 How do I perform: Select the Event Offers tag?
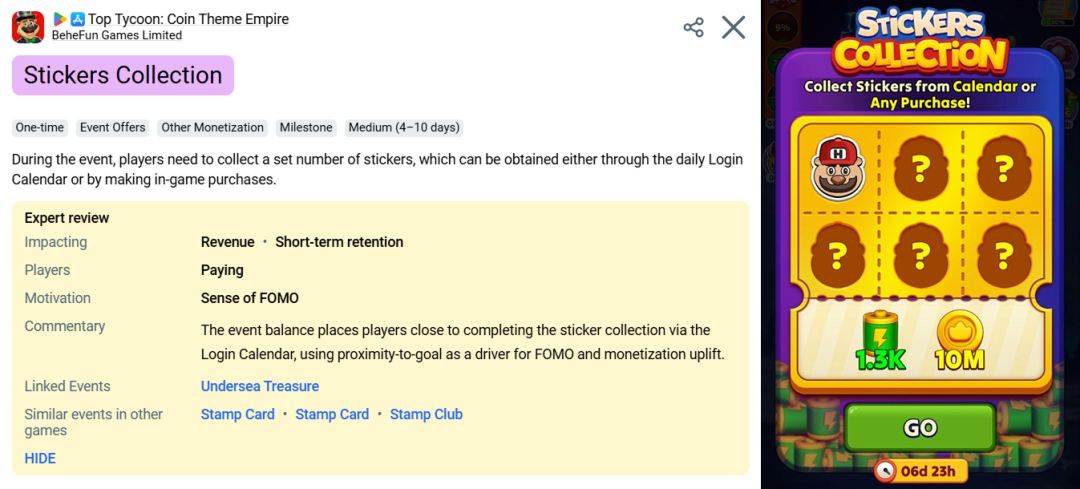[x=113, y=127]
